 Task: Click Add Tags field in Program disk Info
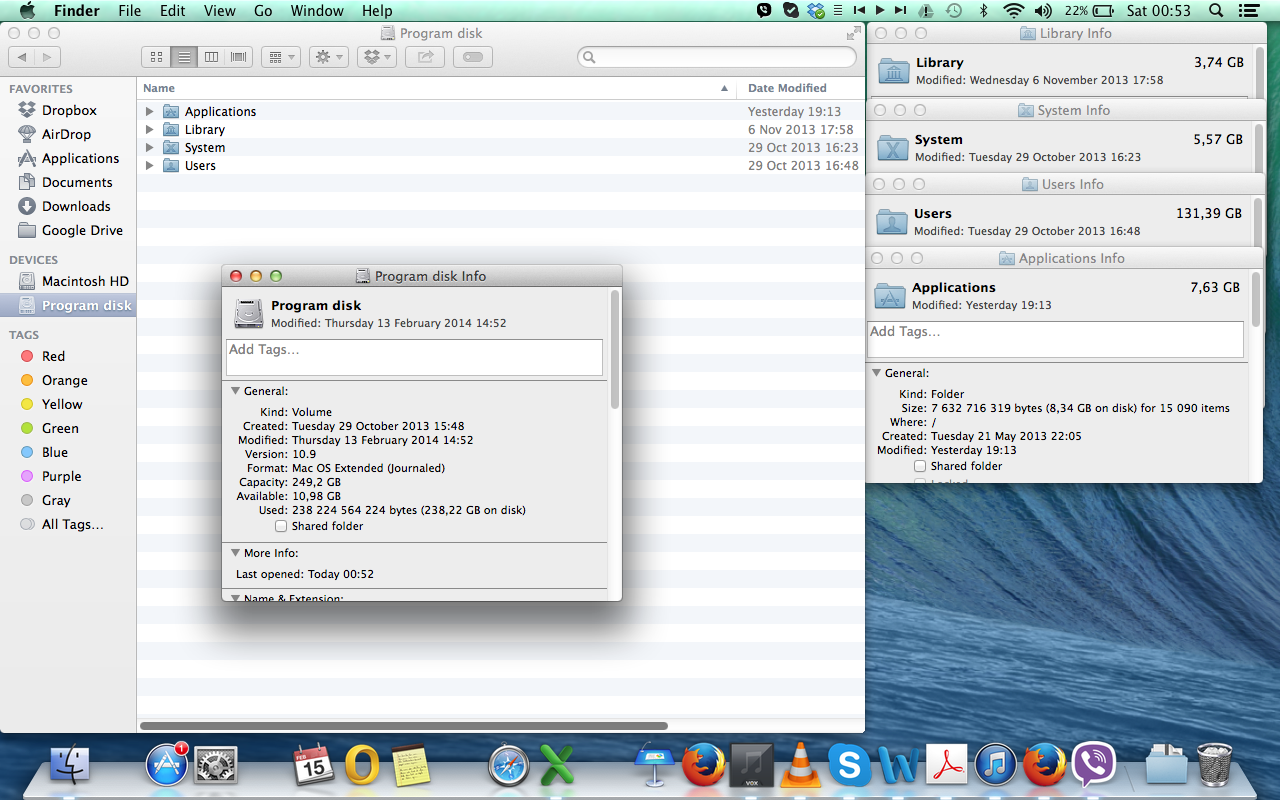point(414,357)
